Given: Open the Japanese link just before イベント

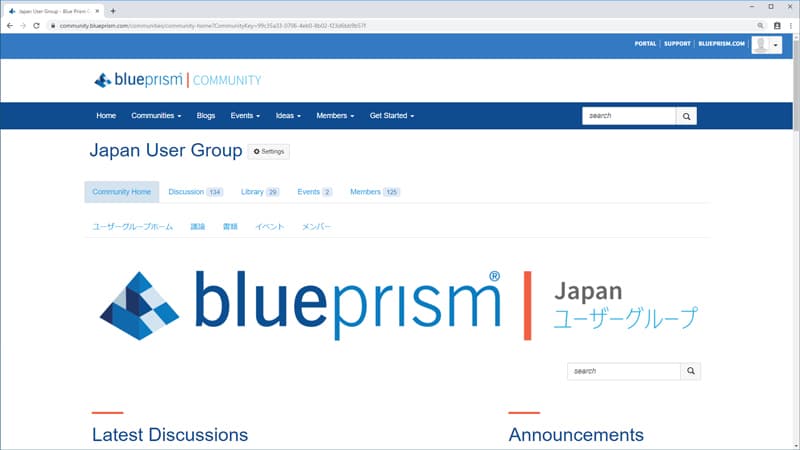Looking at the screenshot, I should (x=230, y=227).
